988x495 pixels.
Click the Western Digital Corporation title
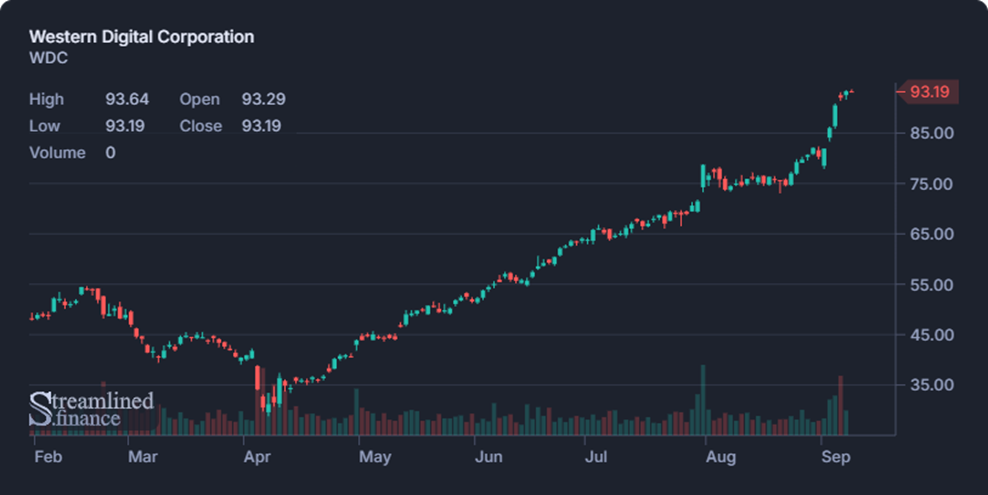(142, 37)
